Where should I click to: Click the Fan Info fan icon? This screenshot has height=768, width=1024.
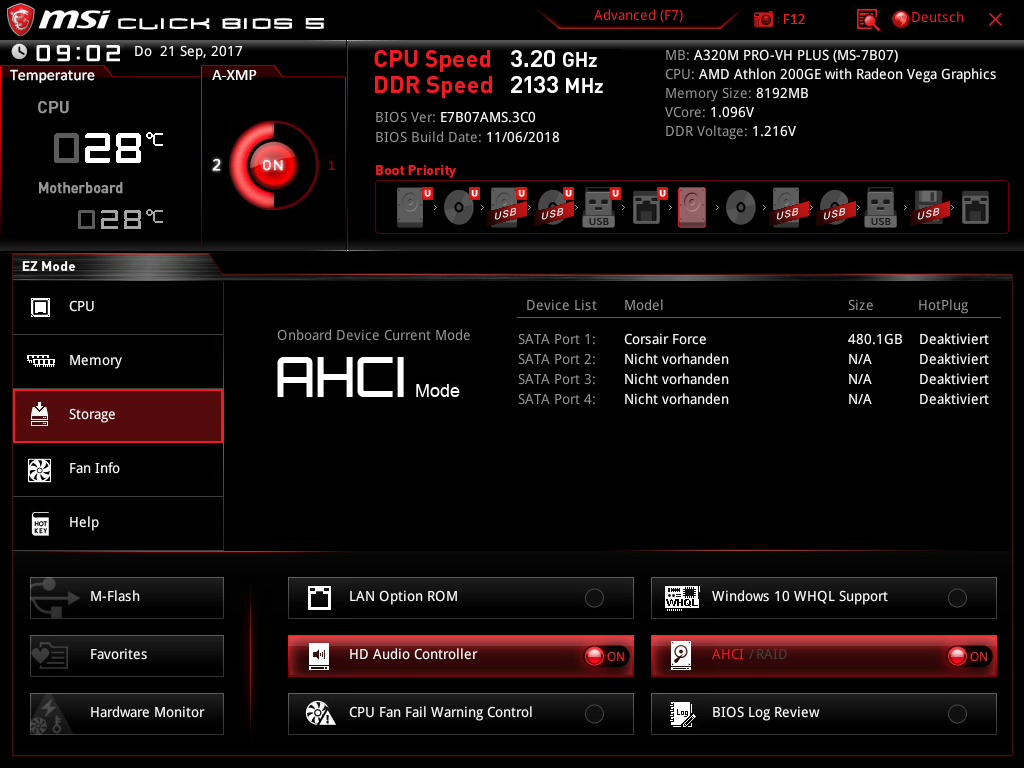pos(40,469)
